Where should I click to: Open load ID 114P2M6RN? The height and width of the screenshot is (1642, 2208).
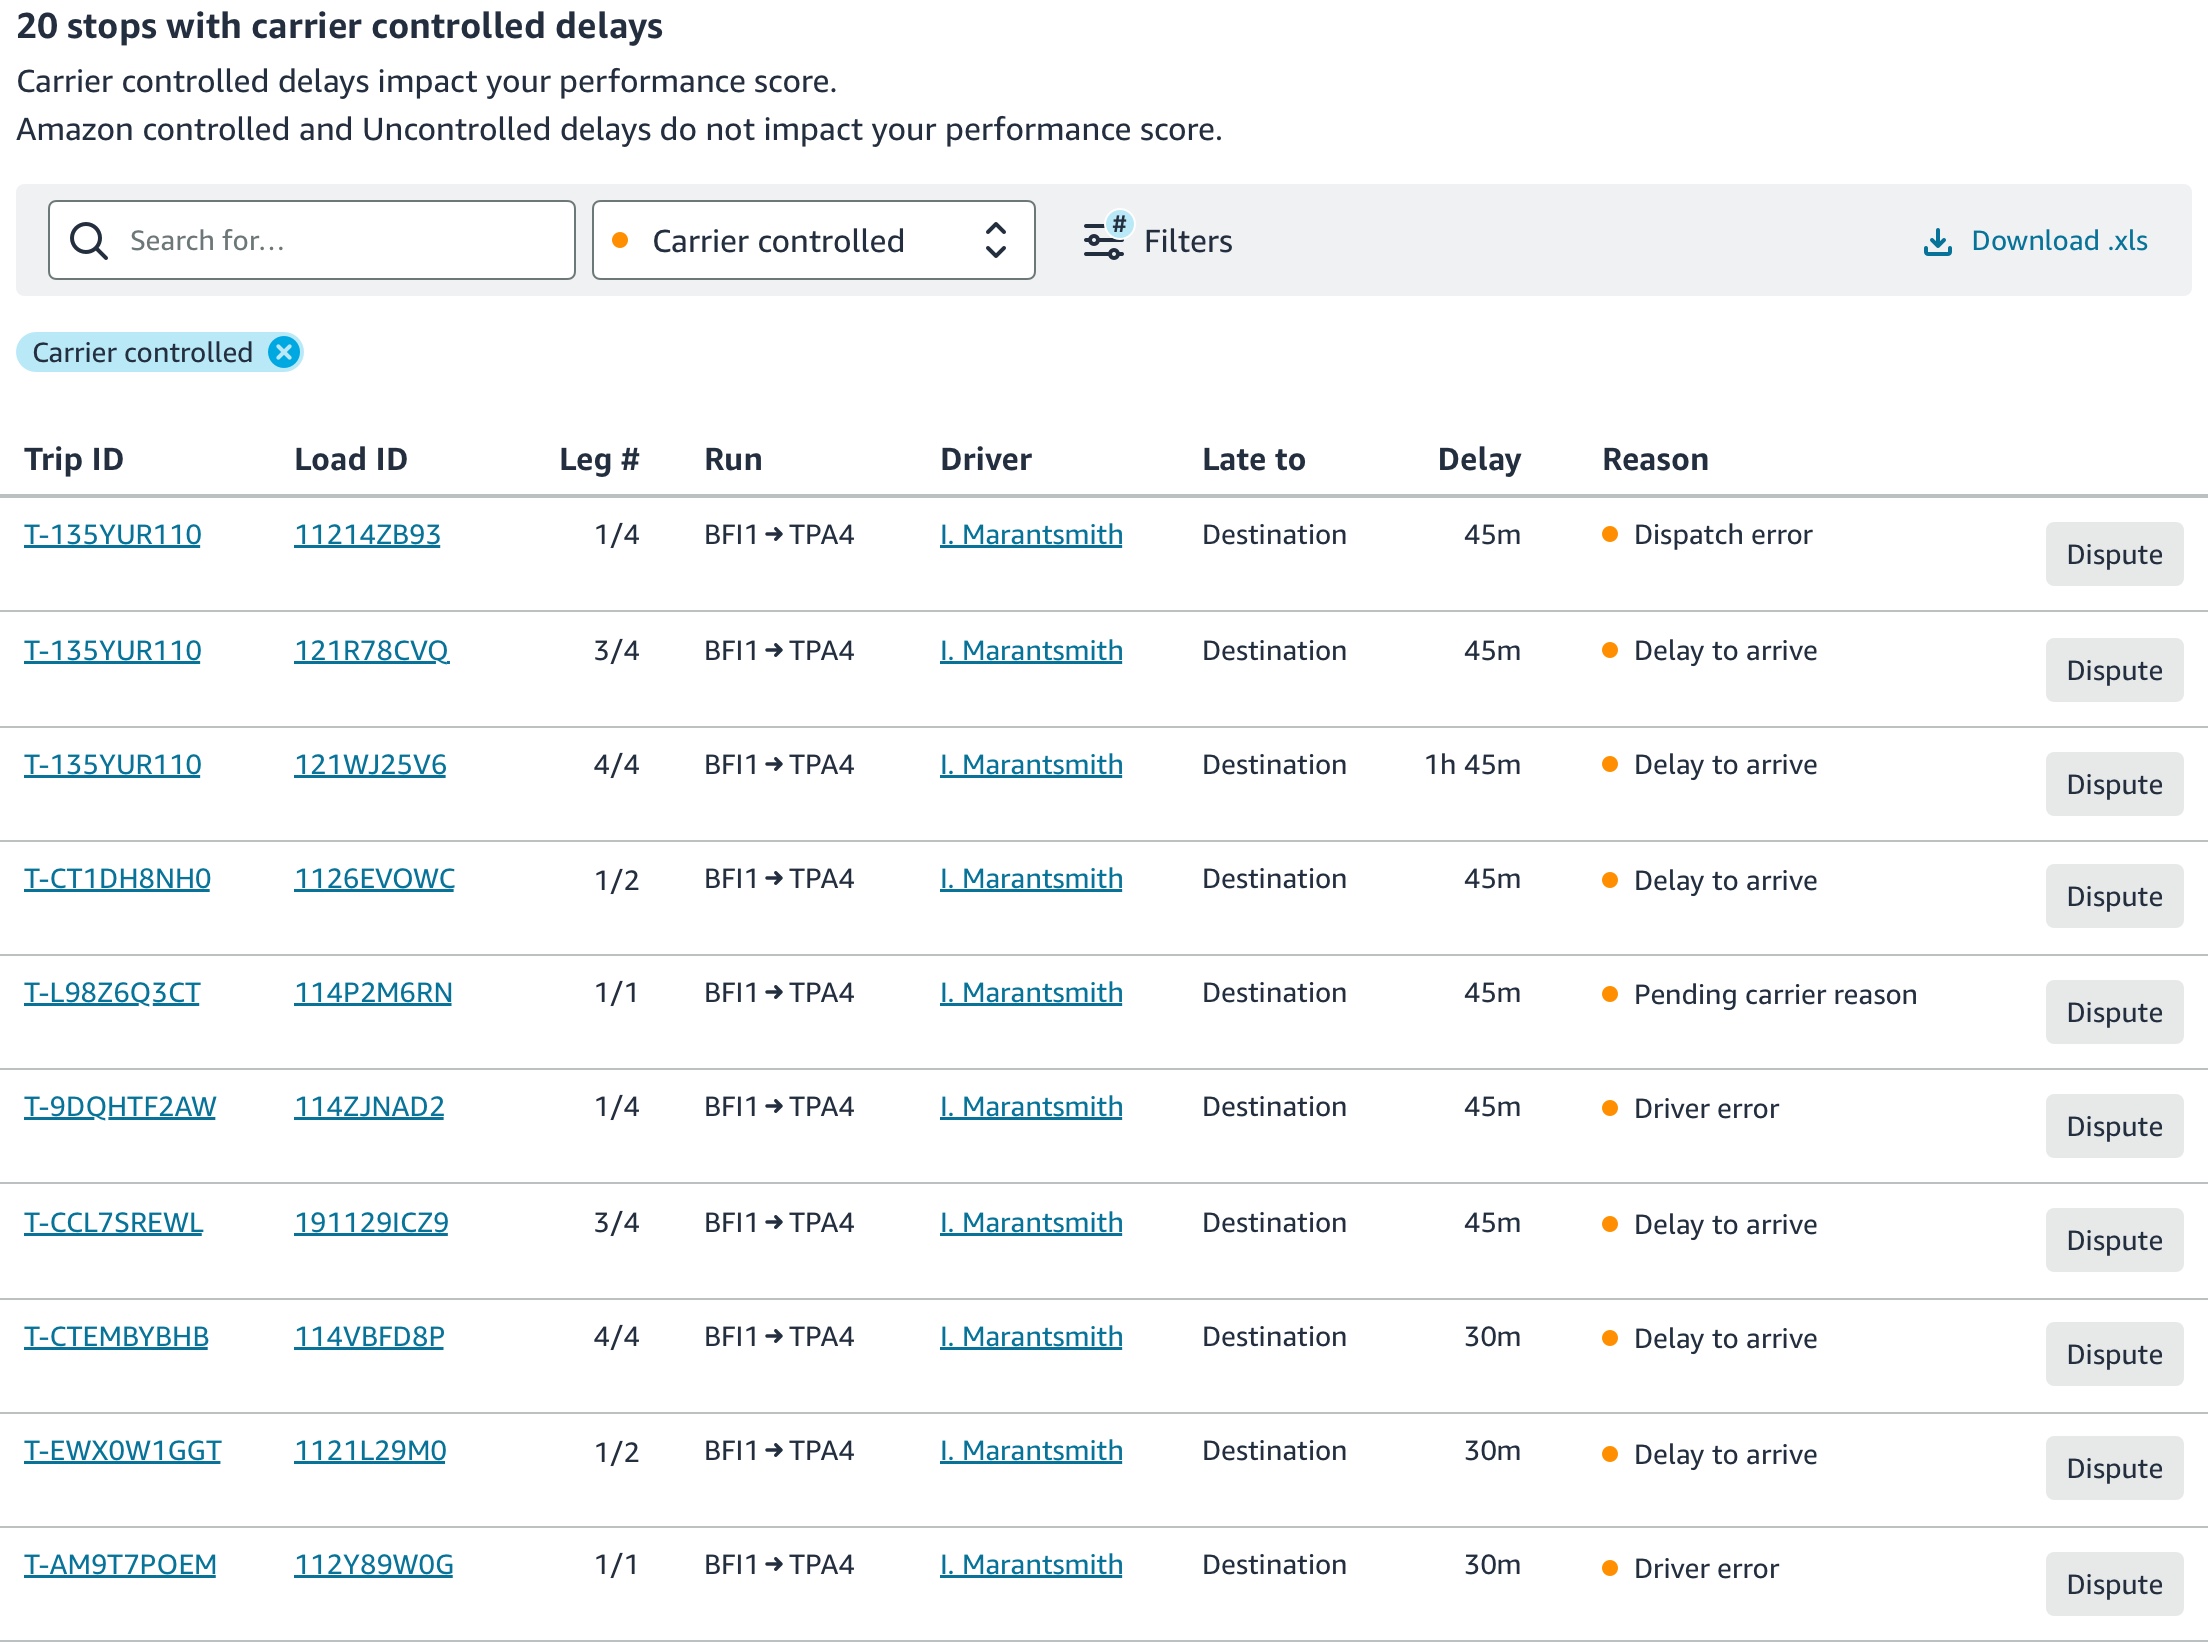tap(372, 992)
